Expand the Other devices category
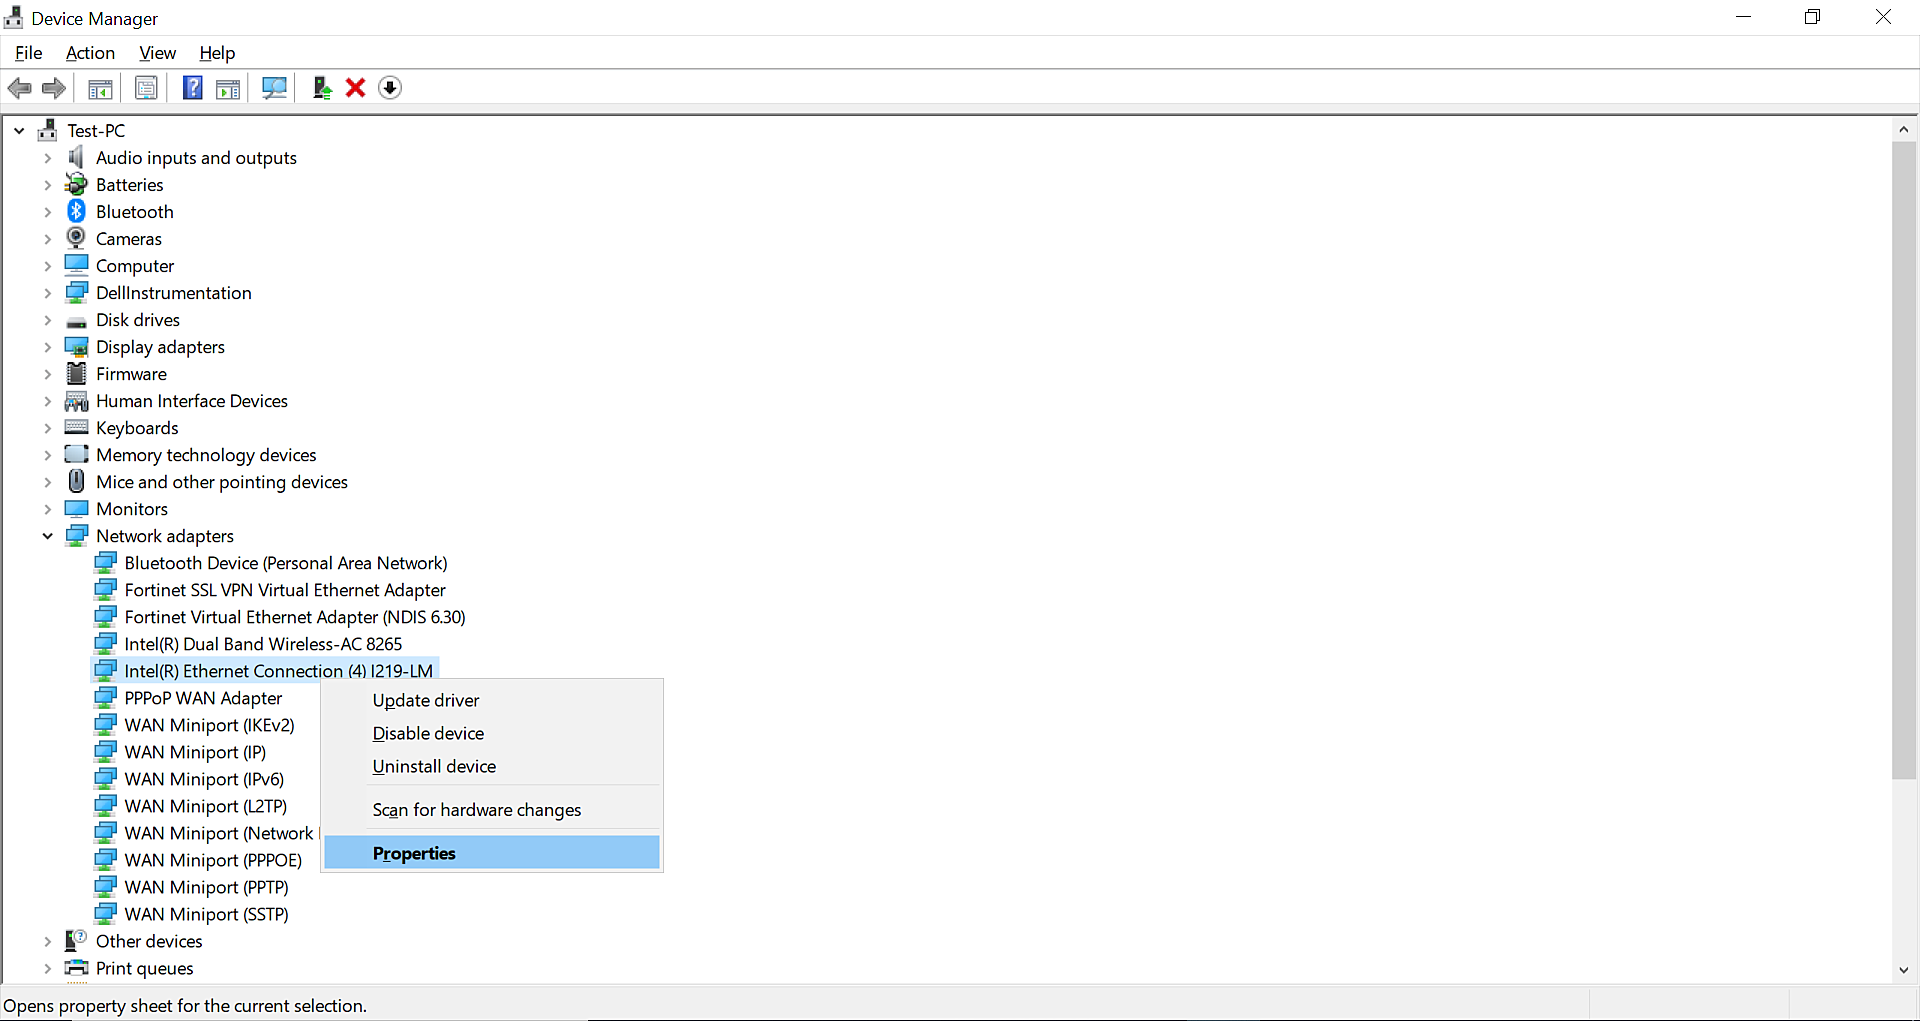This screenshot has width=1920, height=1021. pyautogui.click(x=47, y=941)
